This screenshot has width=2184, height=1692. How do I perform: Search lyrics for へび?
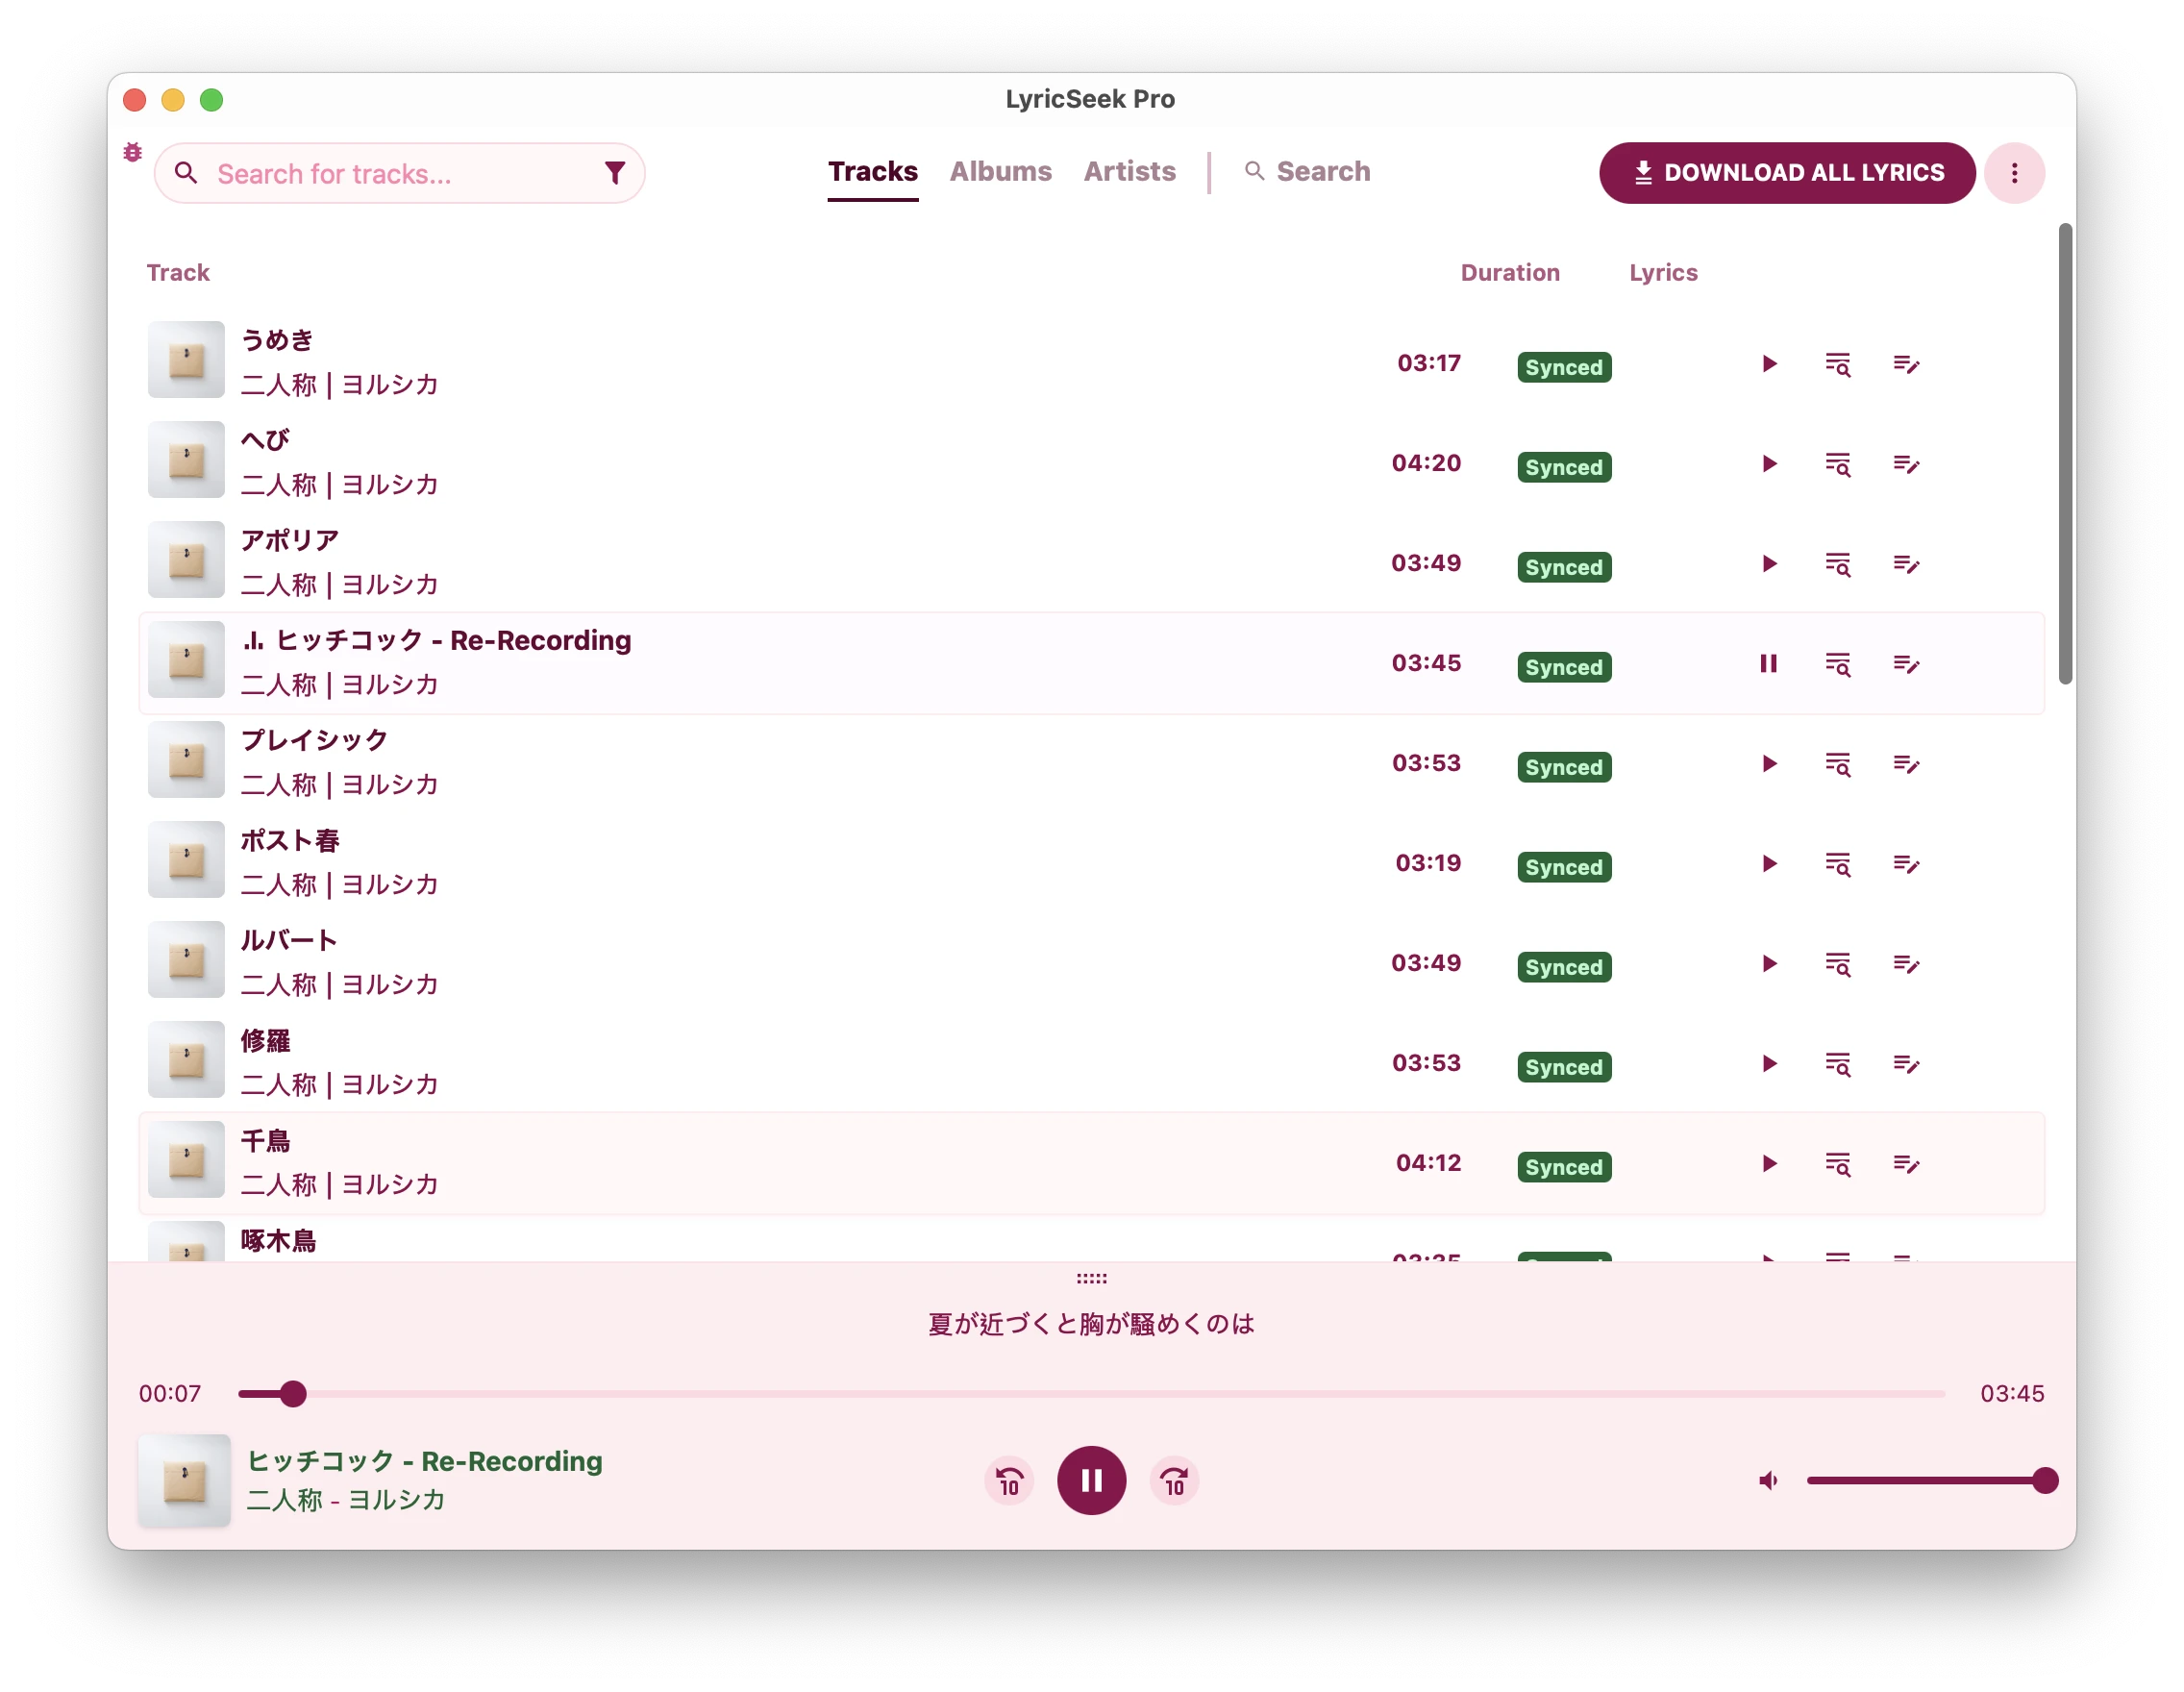[x=1838, y=464]
